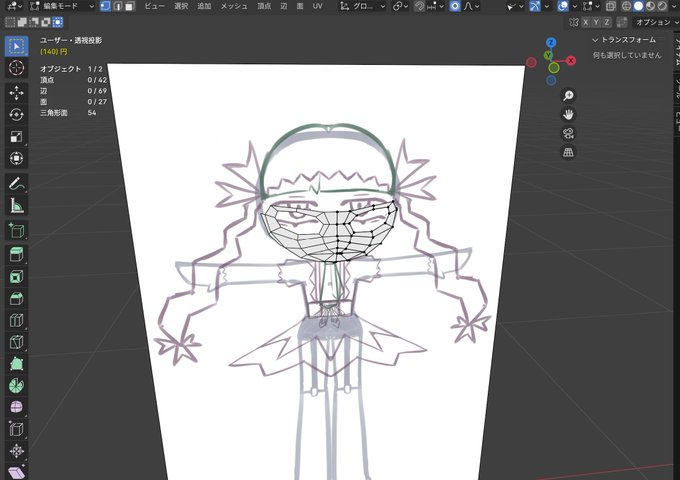
Task: Click the mesh mirror butterfly icon
Action: [x=574, y=23]
